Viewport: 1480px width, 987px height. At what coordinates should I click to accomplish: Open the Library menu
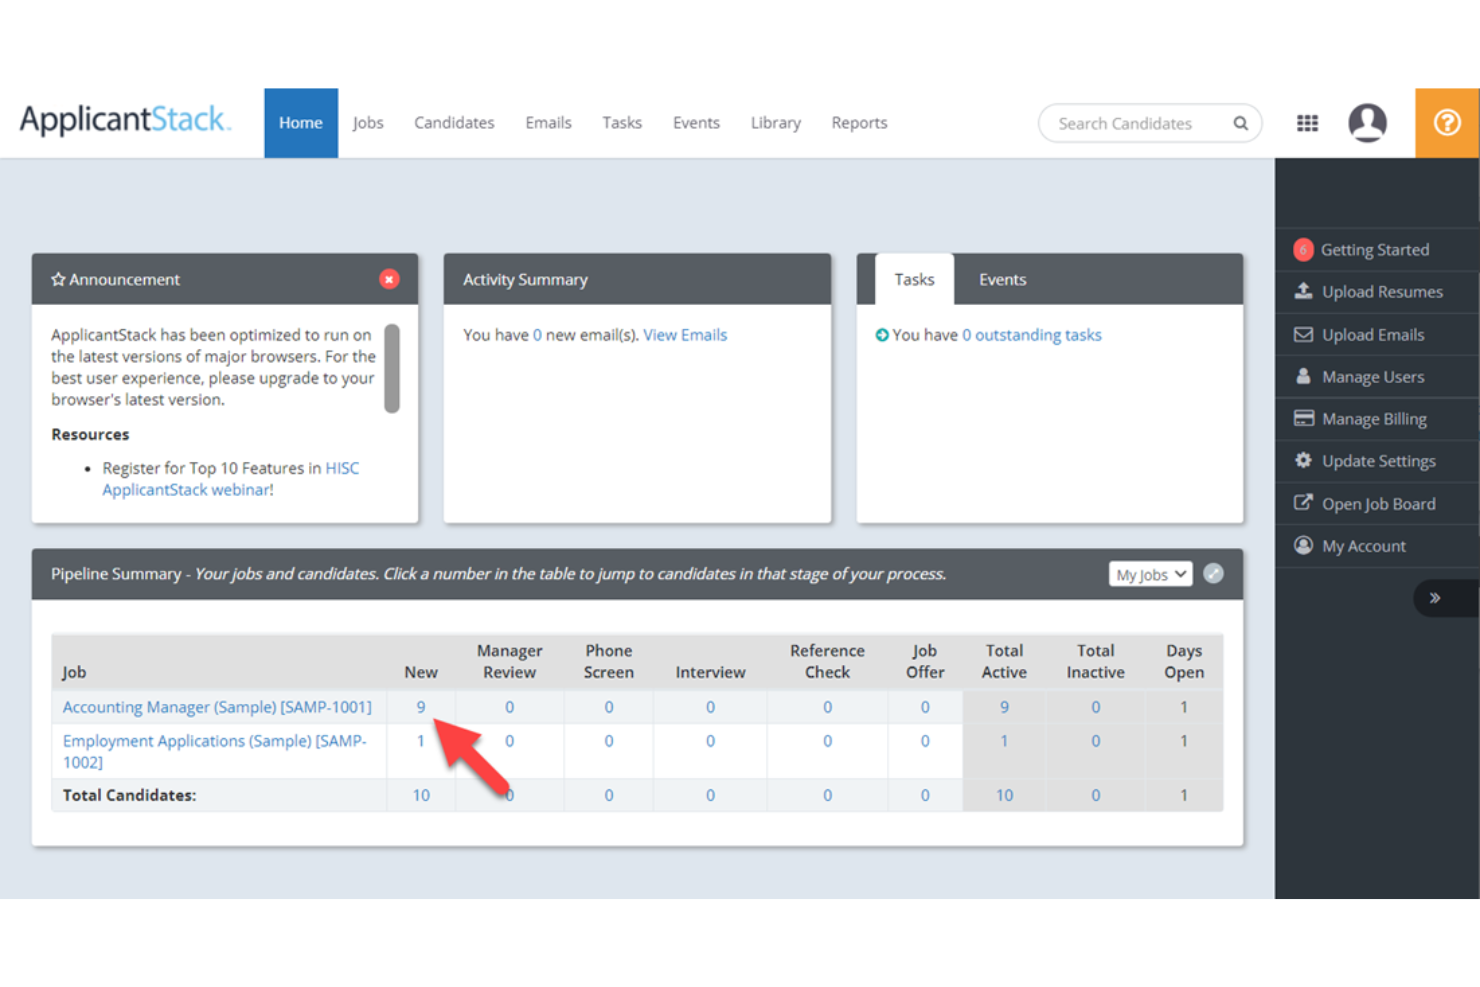click(x=776, y=123)
